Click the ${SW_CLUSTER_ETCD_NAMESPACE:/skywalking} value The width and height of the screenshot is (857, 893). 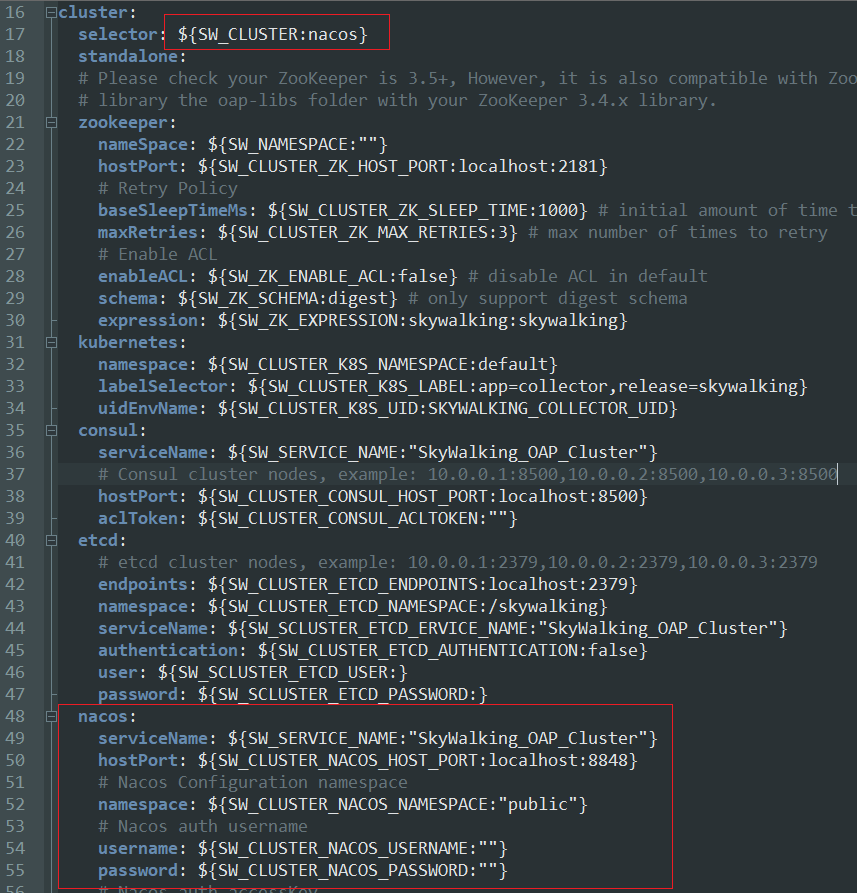[408, 607]
